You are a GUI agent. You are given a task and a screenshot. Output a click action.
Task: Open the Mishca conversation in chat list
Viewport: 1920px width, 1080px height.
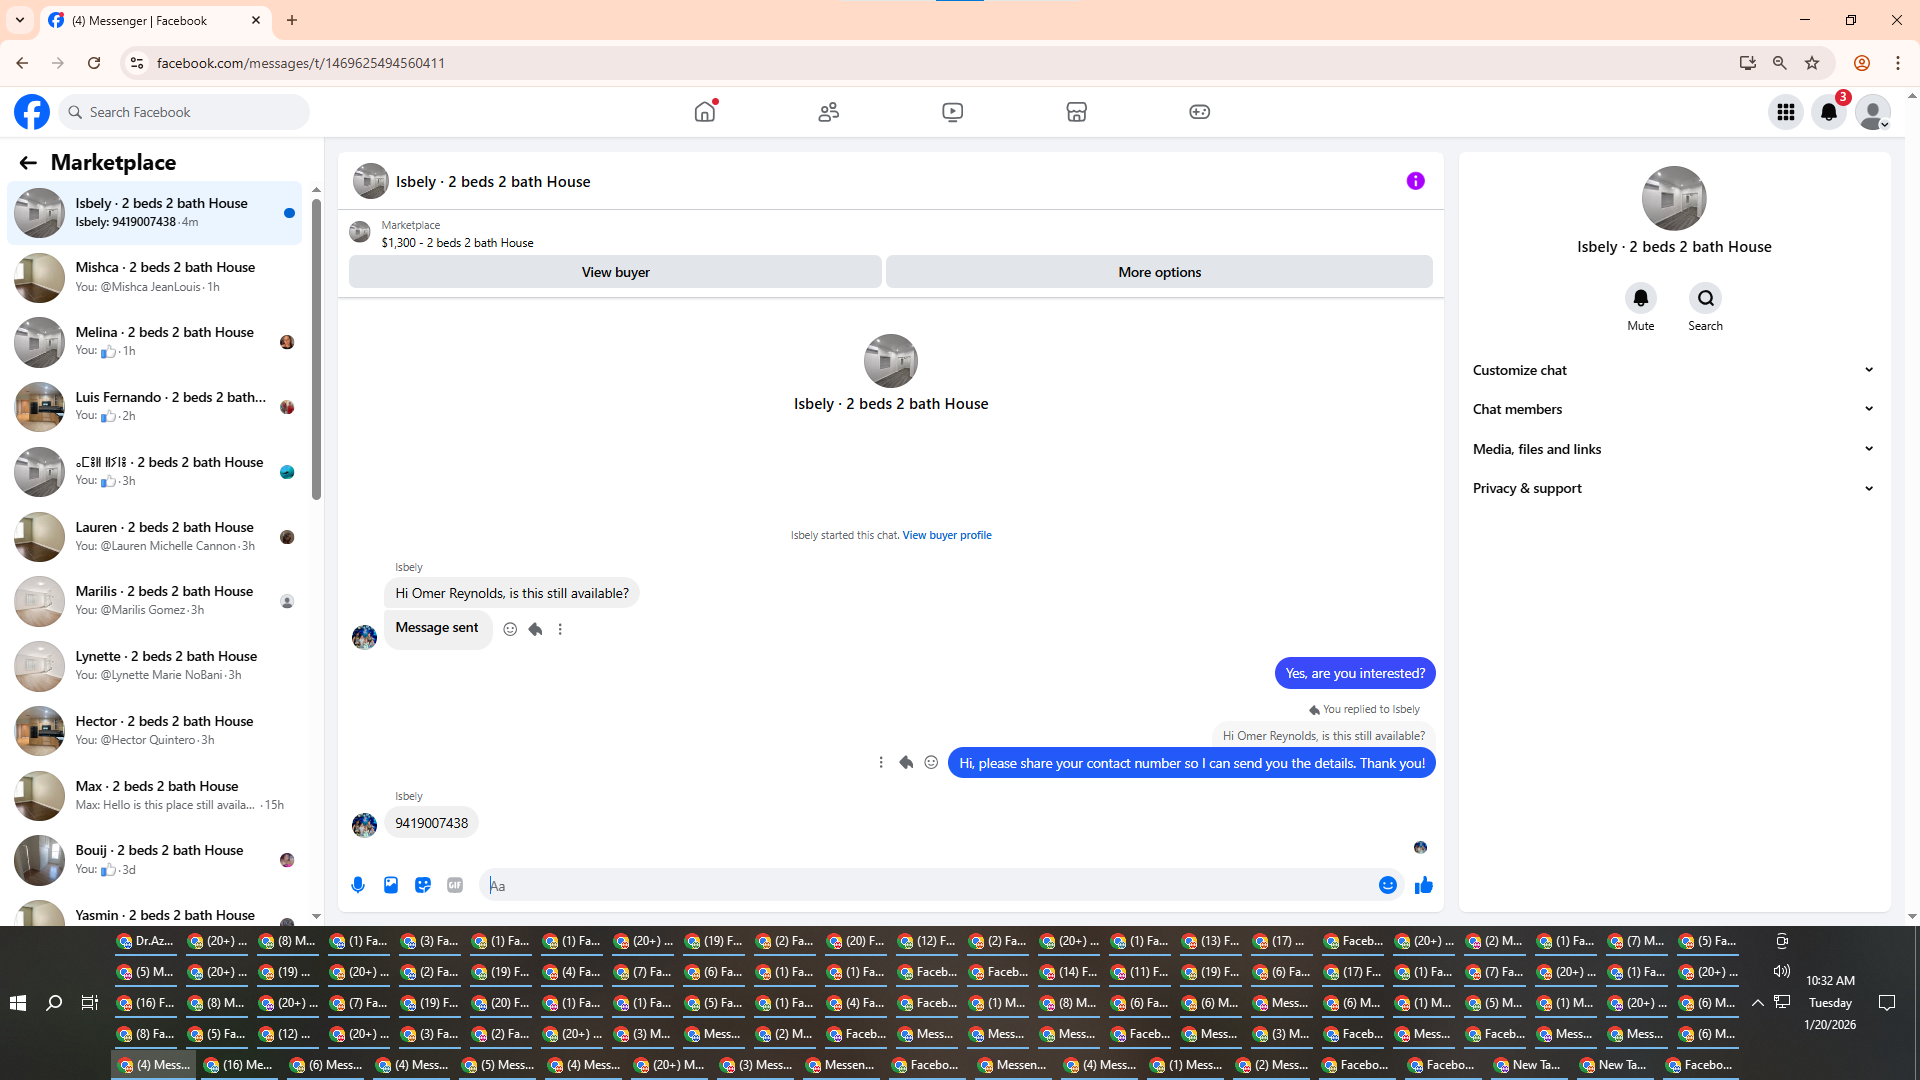155,277
